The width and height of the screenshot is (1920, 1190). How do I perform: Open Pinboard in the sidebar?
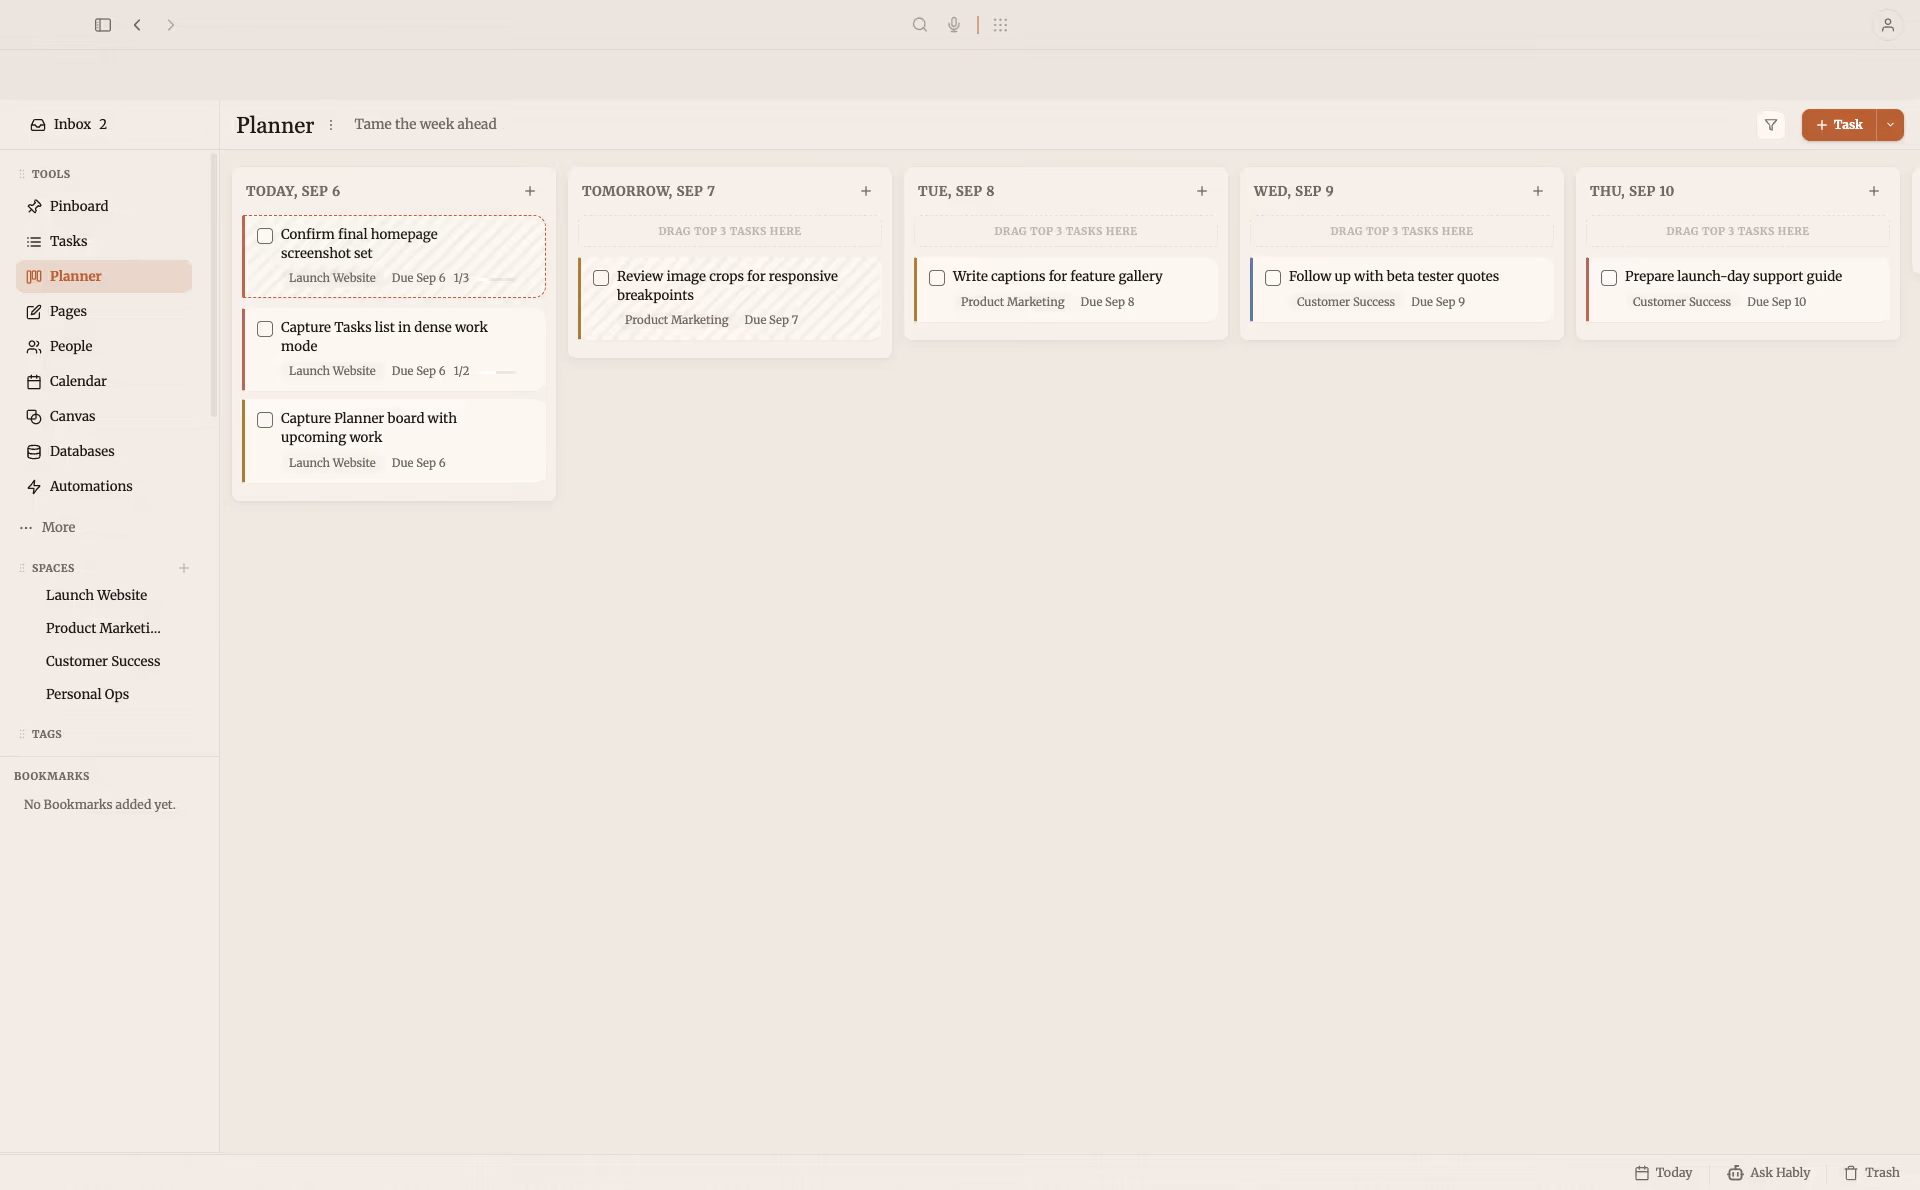[x=104, y=206]
